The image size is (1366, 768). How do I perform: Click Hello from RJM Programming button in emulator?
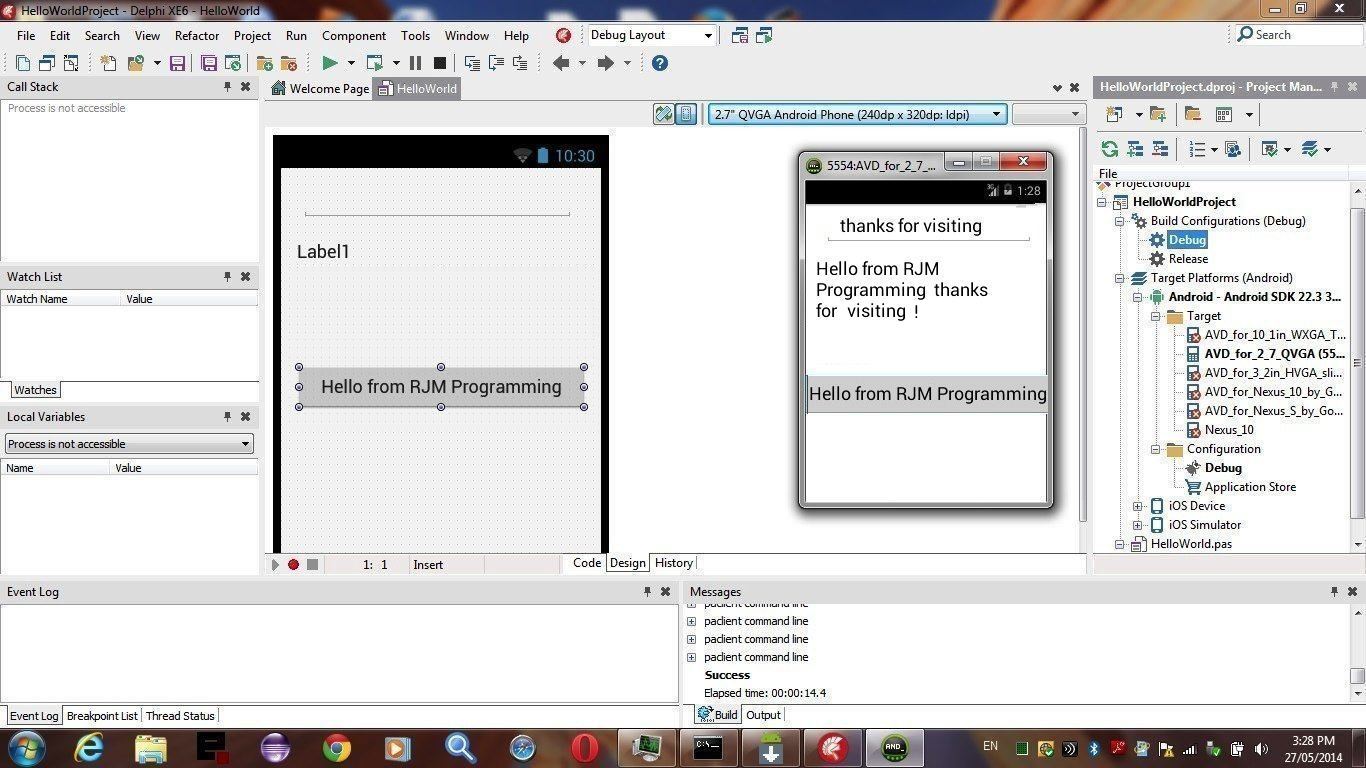[927, 394]
